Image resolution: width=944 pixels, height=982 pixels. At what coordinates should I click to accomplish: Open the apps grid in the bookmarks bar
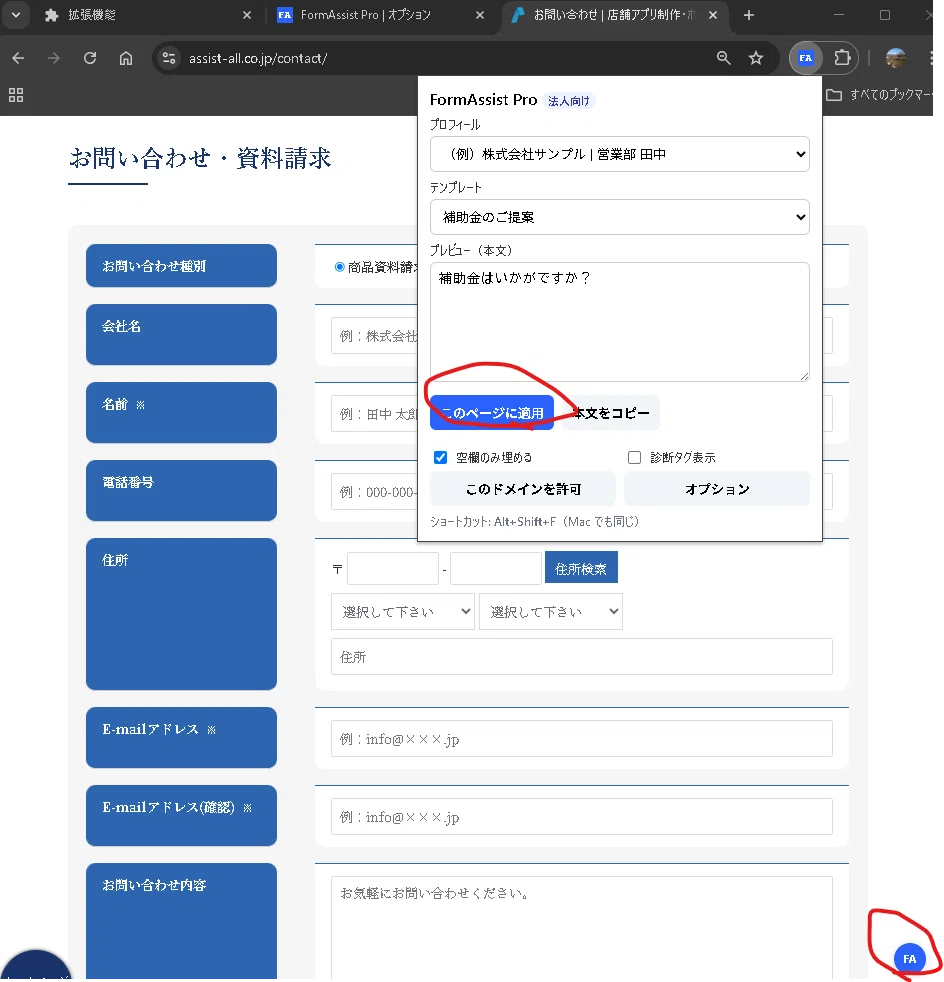[16, 95]
